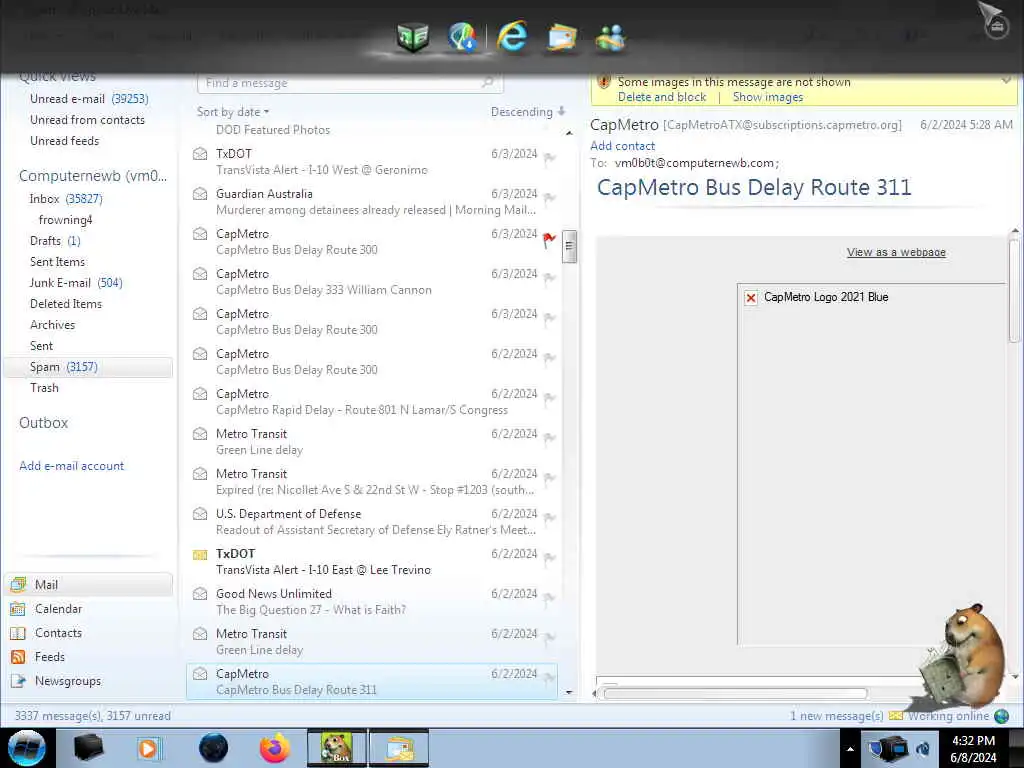Click the search magnifier in Find box

(x=487, y=83)
